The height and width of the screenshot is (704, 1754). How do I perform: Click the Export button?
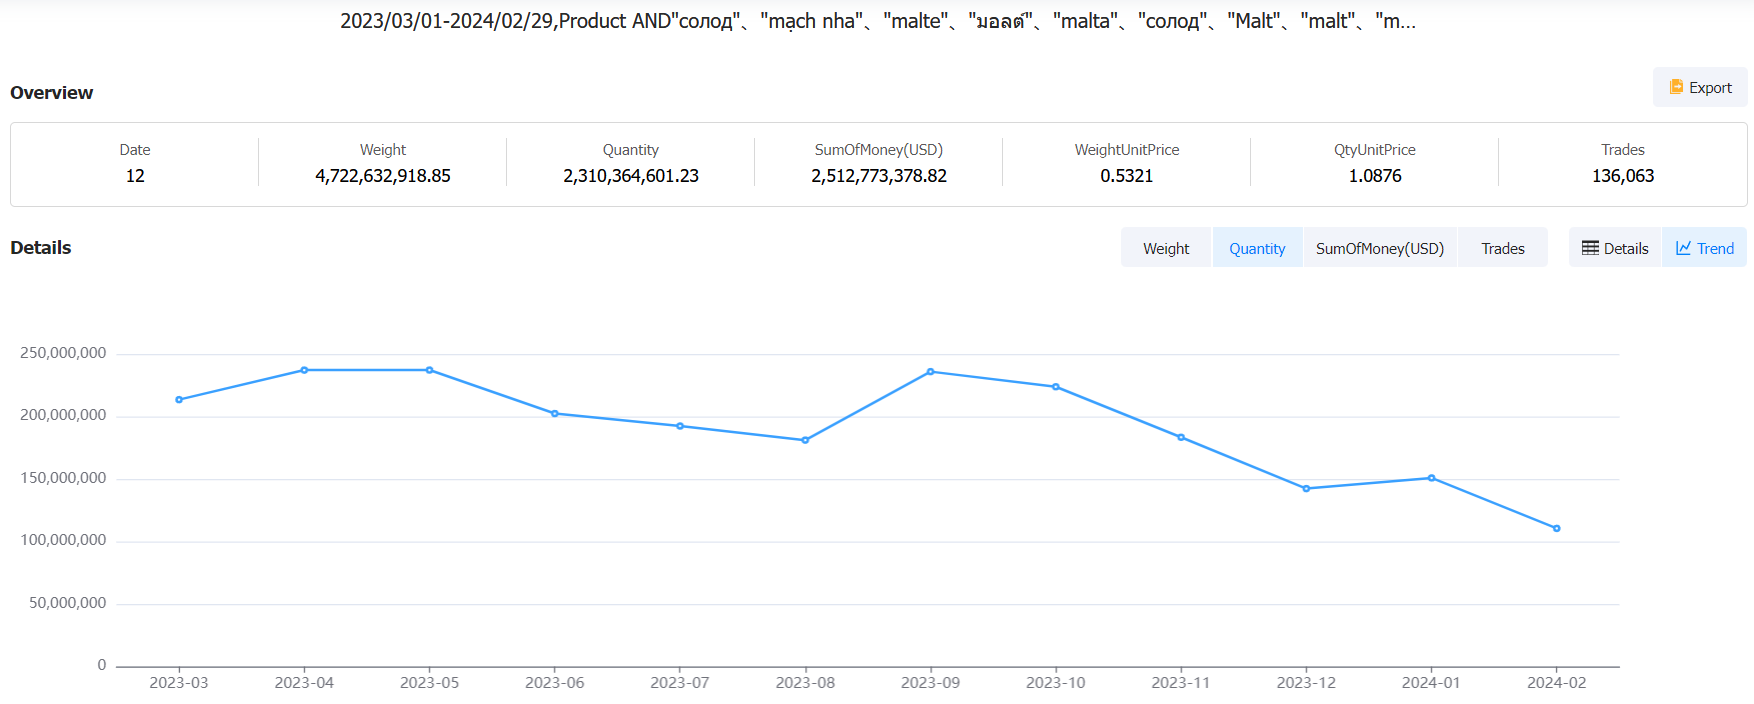[x=1700, y=88]
